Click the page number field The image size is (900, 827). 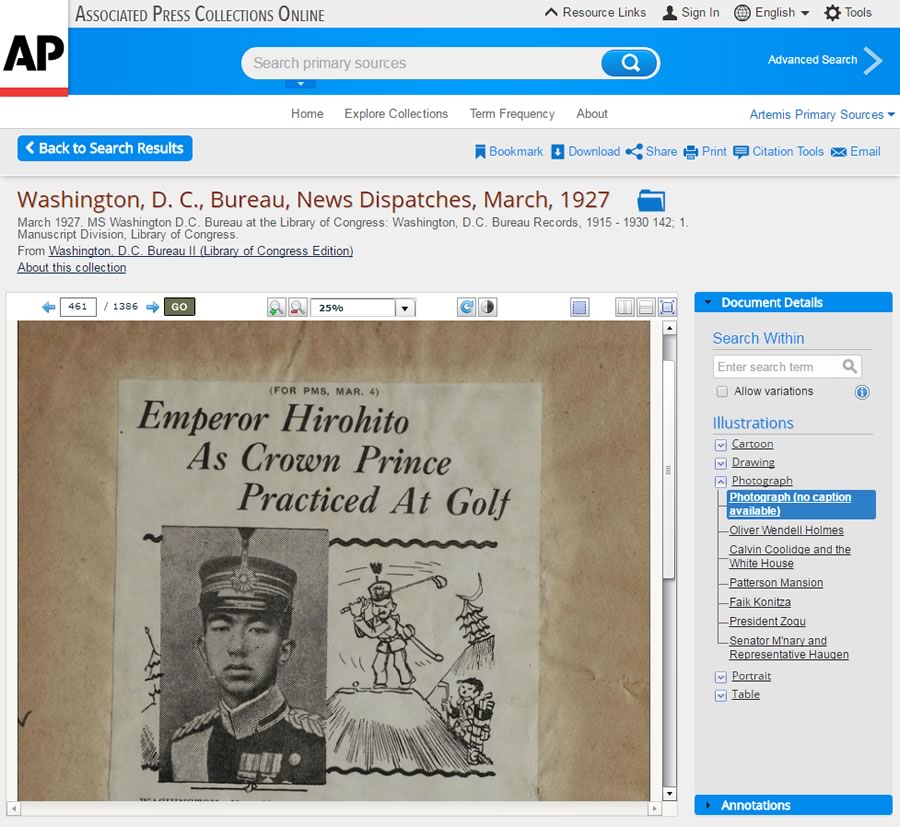(78, 307)
